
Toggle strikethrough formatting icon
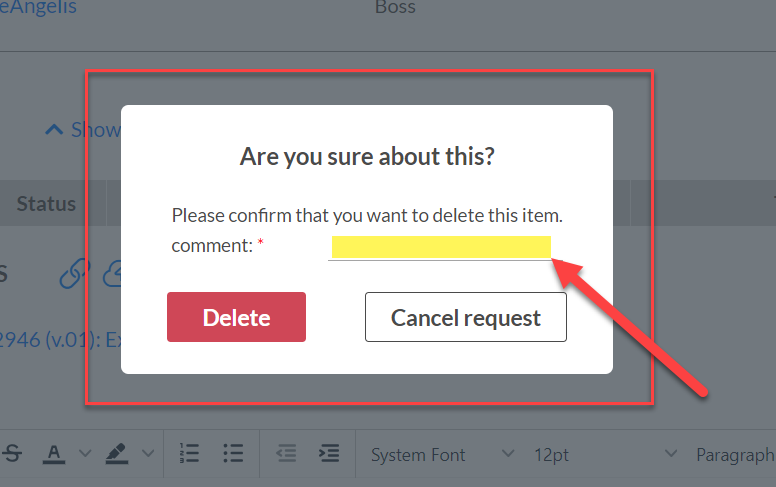click(12, 453)
